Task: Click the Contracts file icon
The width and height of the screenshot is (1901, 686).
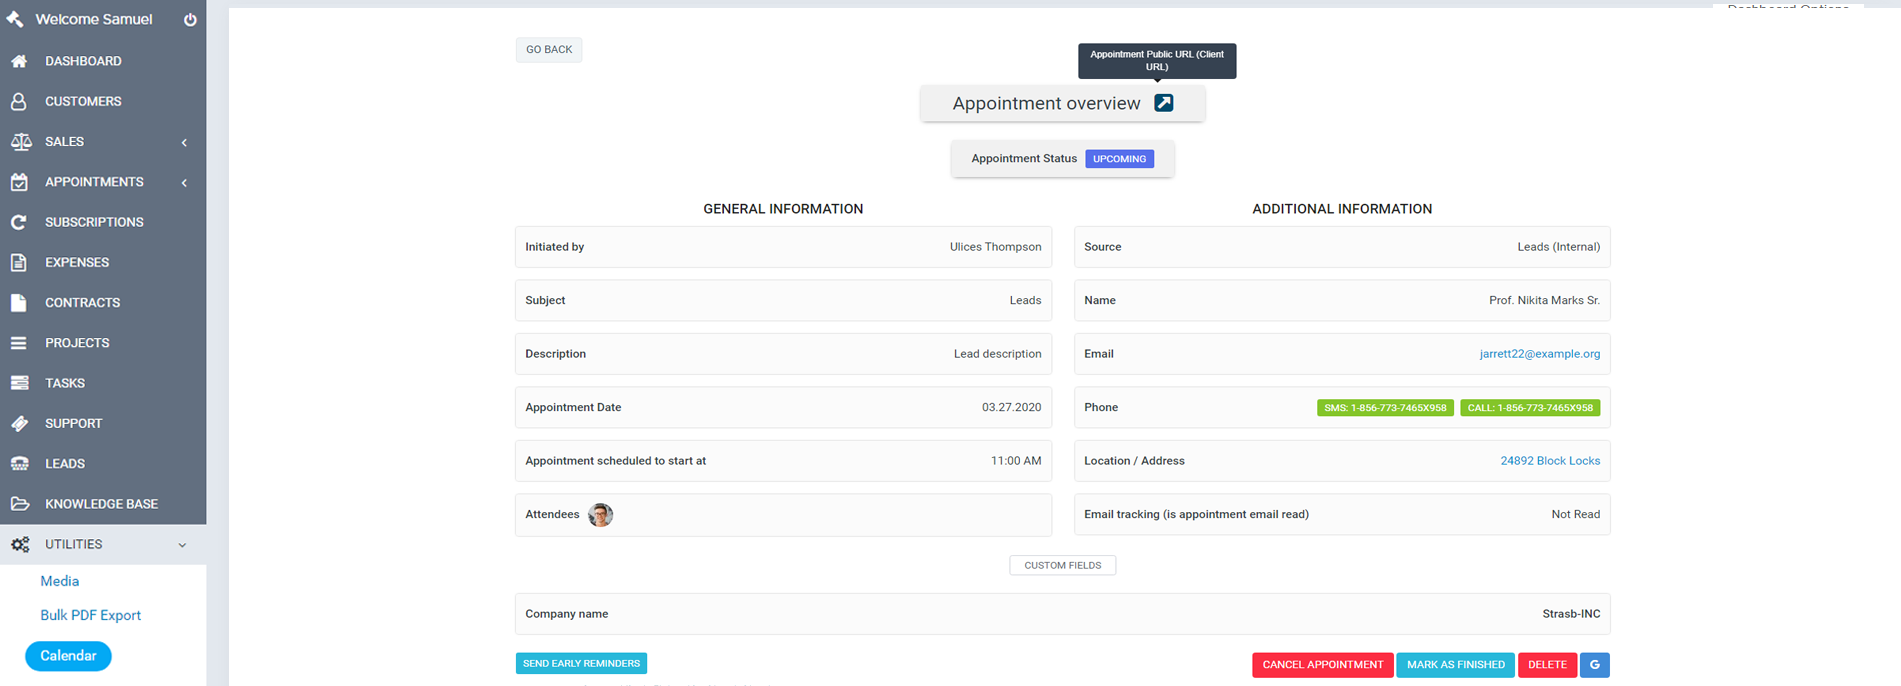Action: tap(19, 302)
